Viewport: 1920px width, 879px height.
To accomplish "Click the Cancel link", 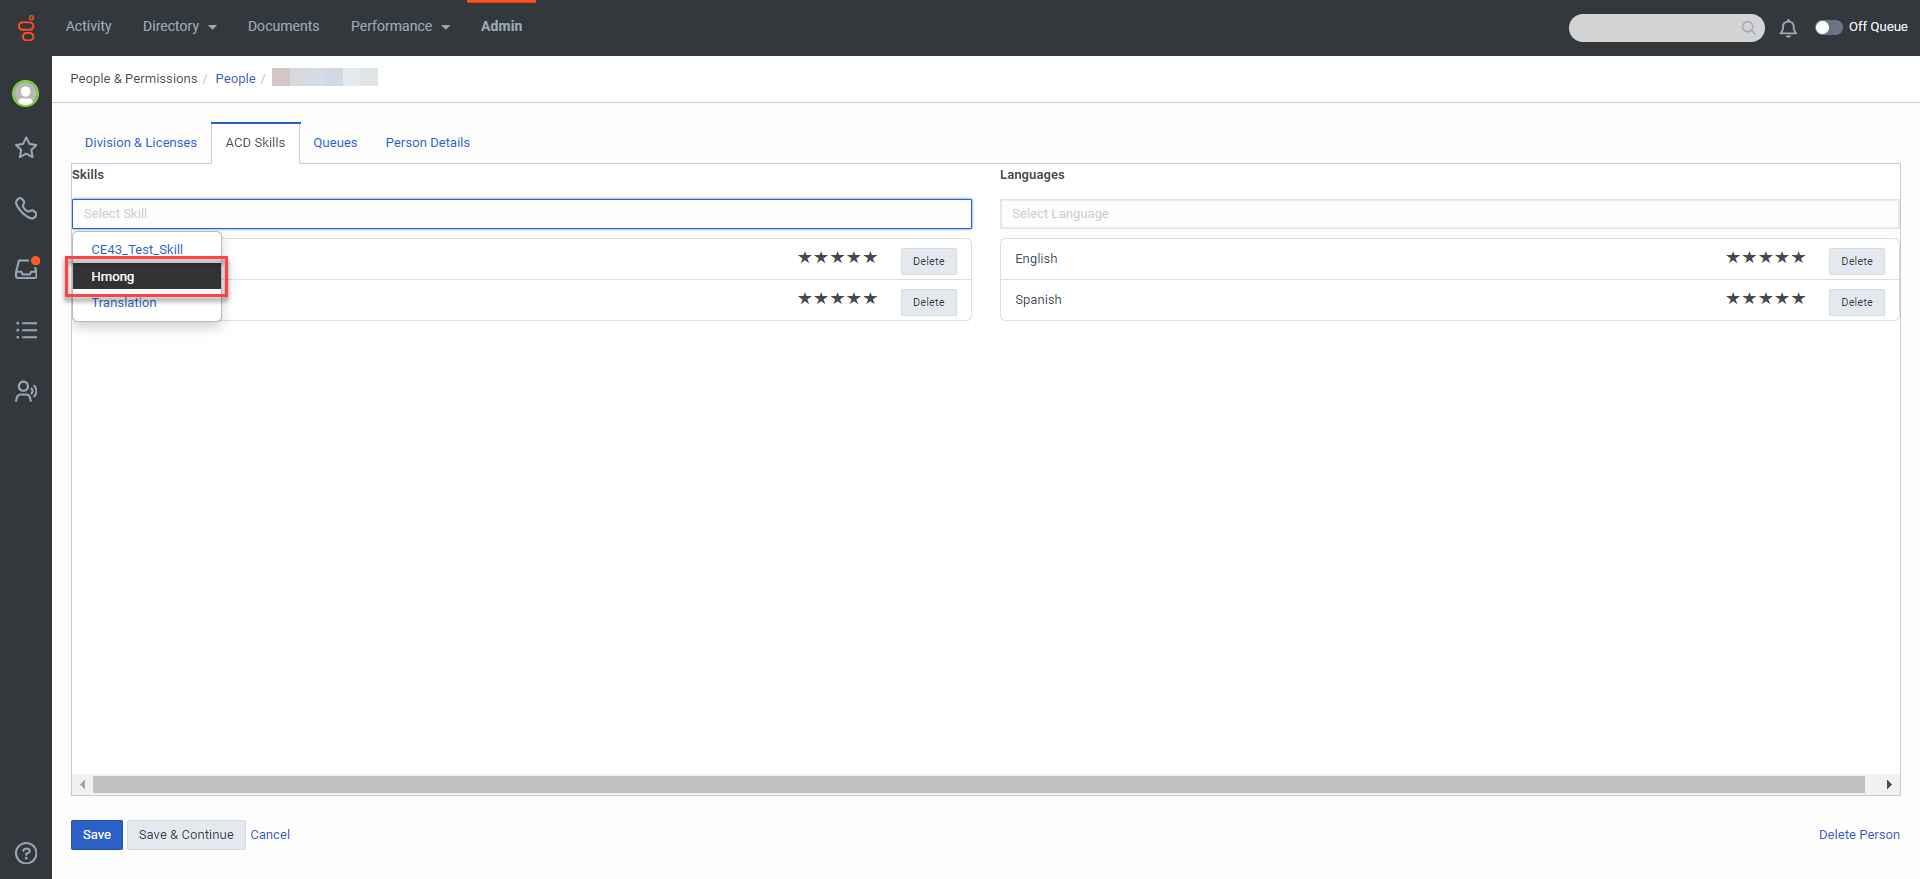I will [270, 835].
